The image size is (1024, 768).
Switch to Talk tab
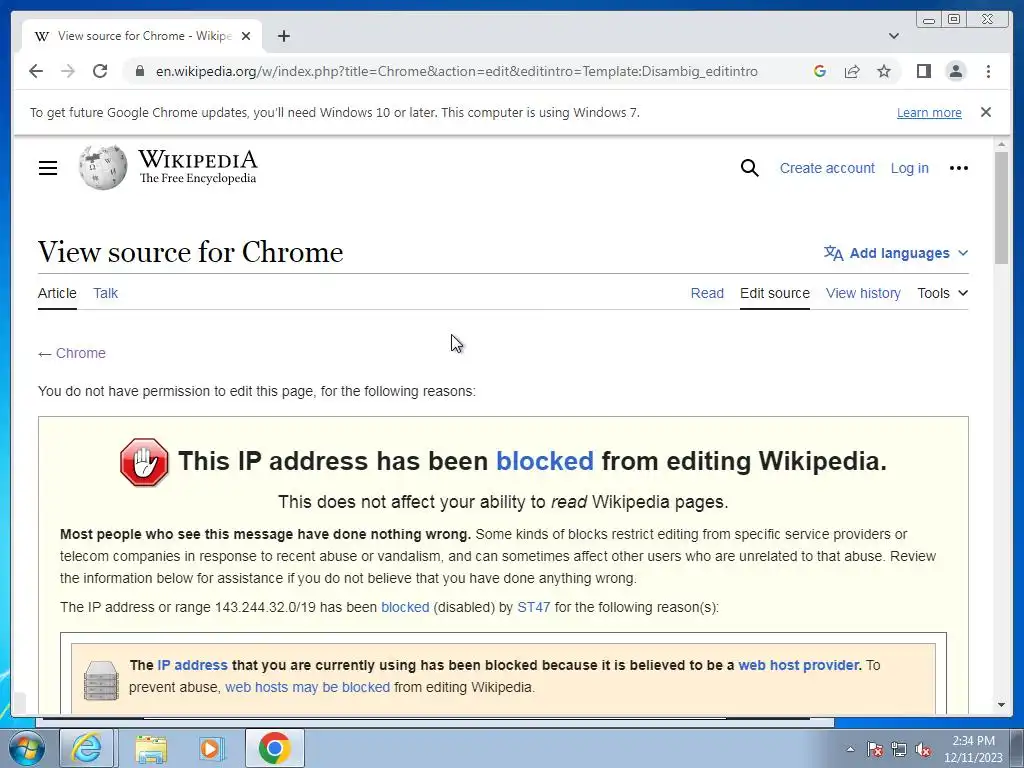point(105,293)
